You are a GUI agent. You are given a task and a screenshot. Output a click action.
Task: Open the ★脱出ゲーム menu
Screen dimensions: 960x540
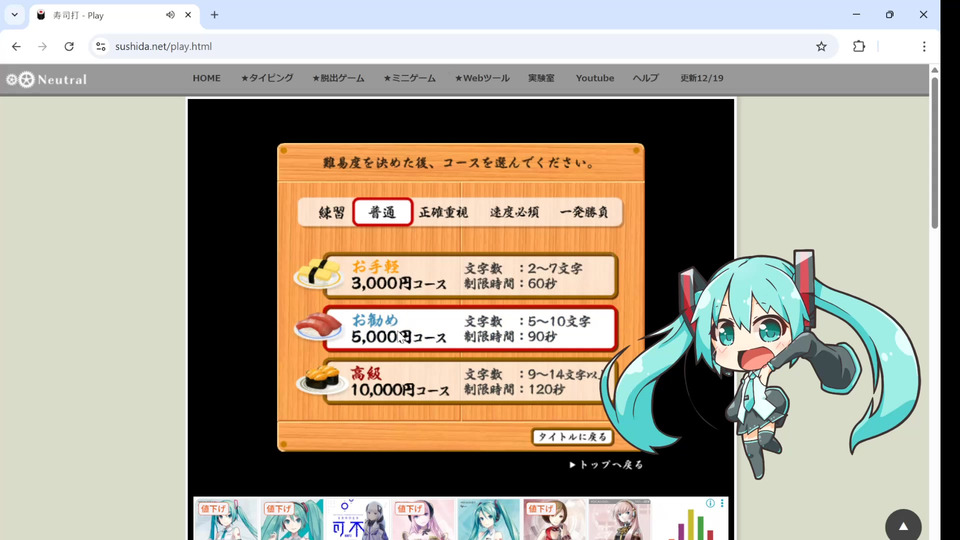click(x=338, y=78)
